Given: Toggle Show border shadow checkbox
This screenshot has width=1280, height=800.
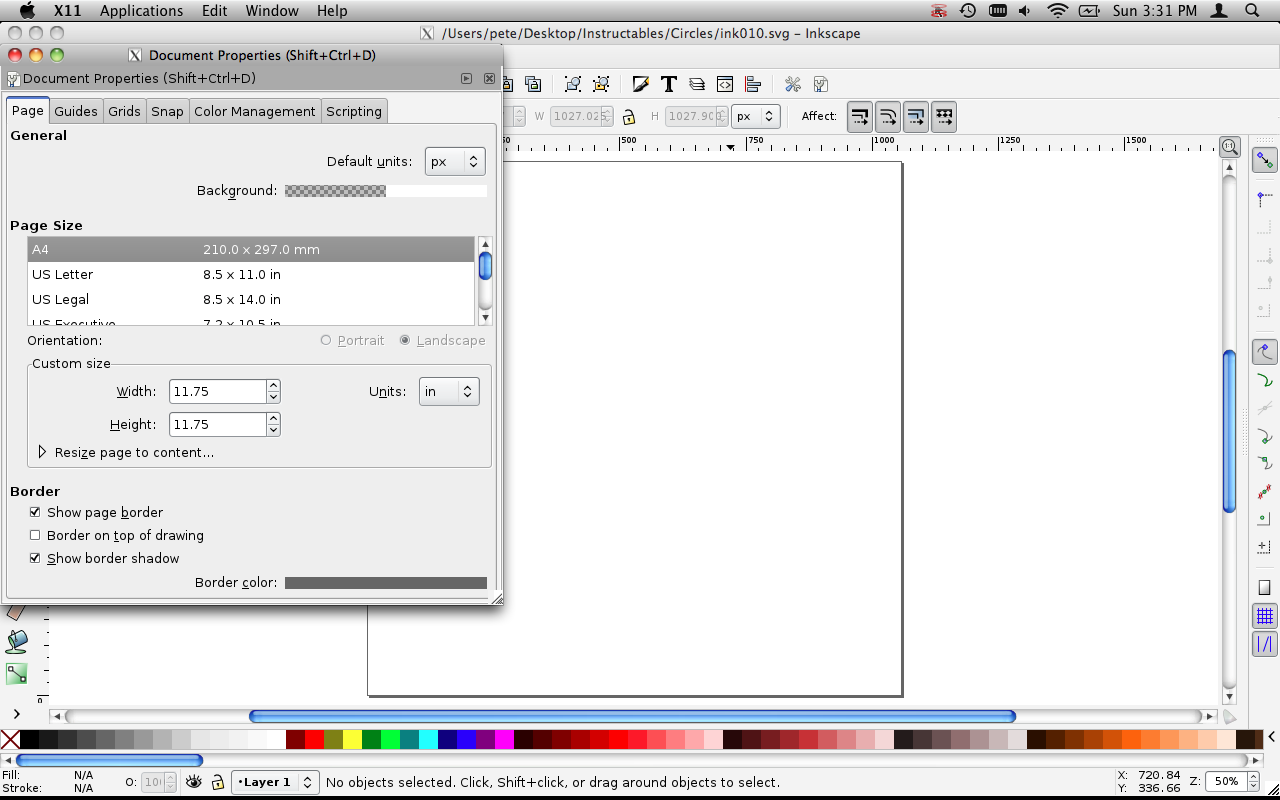Looking at the screenshot, I should point(35,558).
